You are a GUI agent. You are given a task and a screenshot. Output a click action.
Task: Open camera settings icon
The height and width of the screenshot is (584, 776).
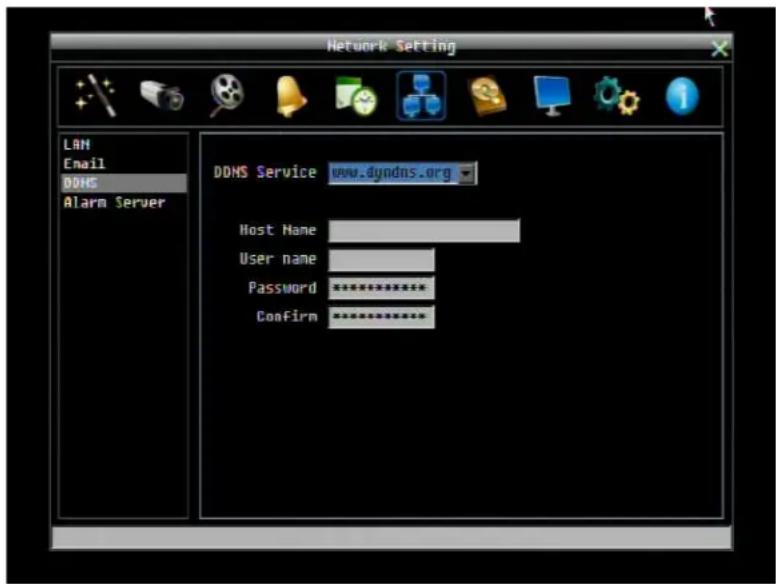pos(162,95)
